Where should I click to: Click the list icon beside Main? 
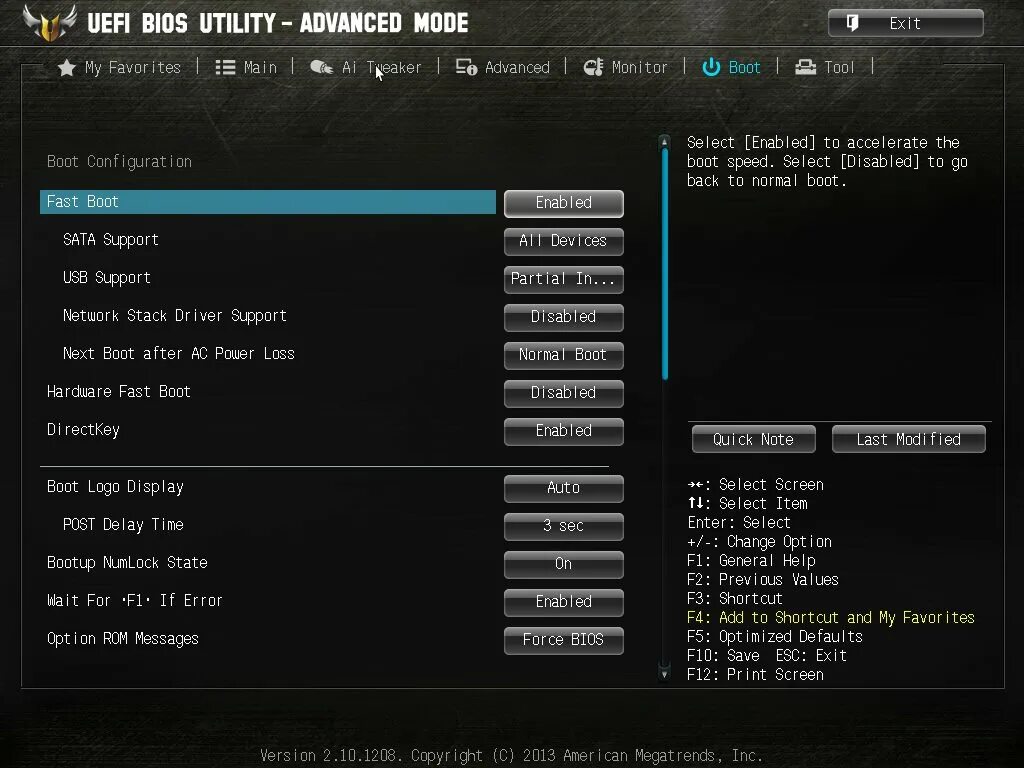coord(225,67)
